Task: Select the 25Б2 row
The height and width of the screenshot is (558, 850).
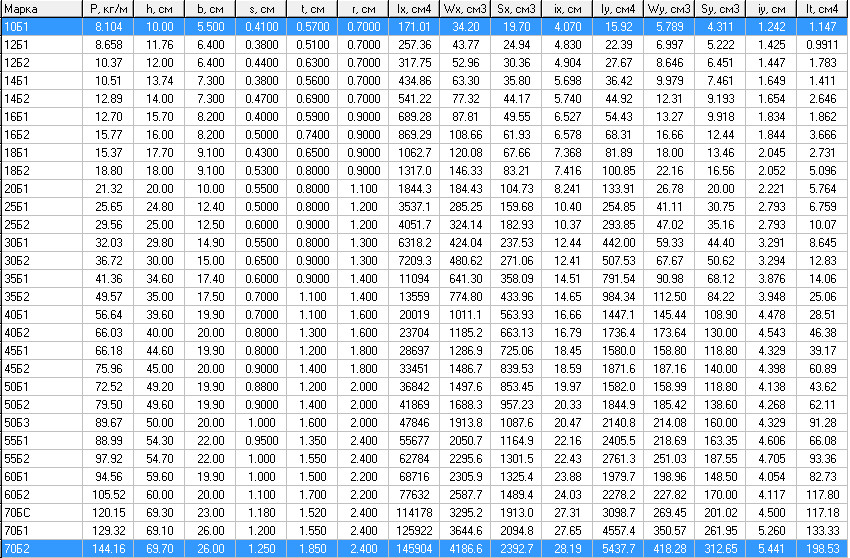Action: click(x=424, y=225)
